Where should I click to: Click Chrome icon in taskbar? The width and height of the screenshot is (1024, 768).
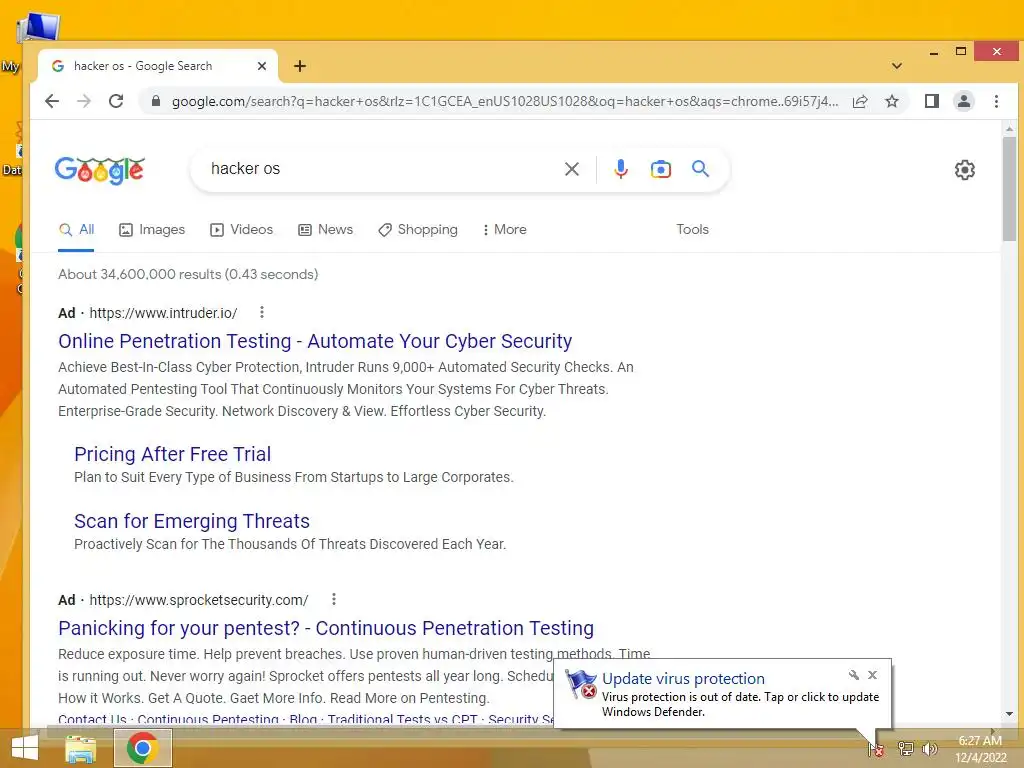(x=143, y=748)
